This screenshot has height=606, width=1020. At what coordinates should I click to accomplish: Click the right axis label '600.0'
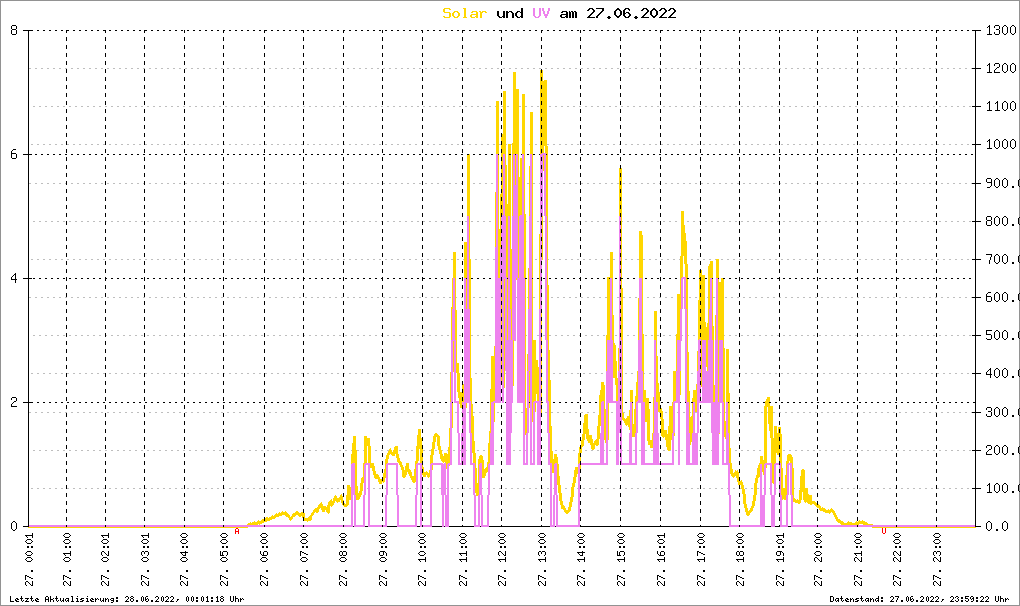click(x=1002, y=297)
